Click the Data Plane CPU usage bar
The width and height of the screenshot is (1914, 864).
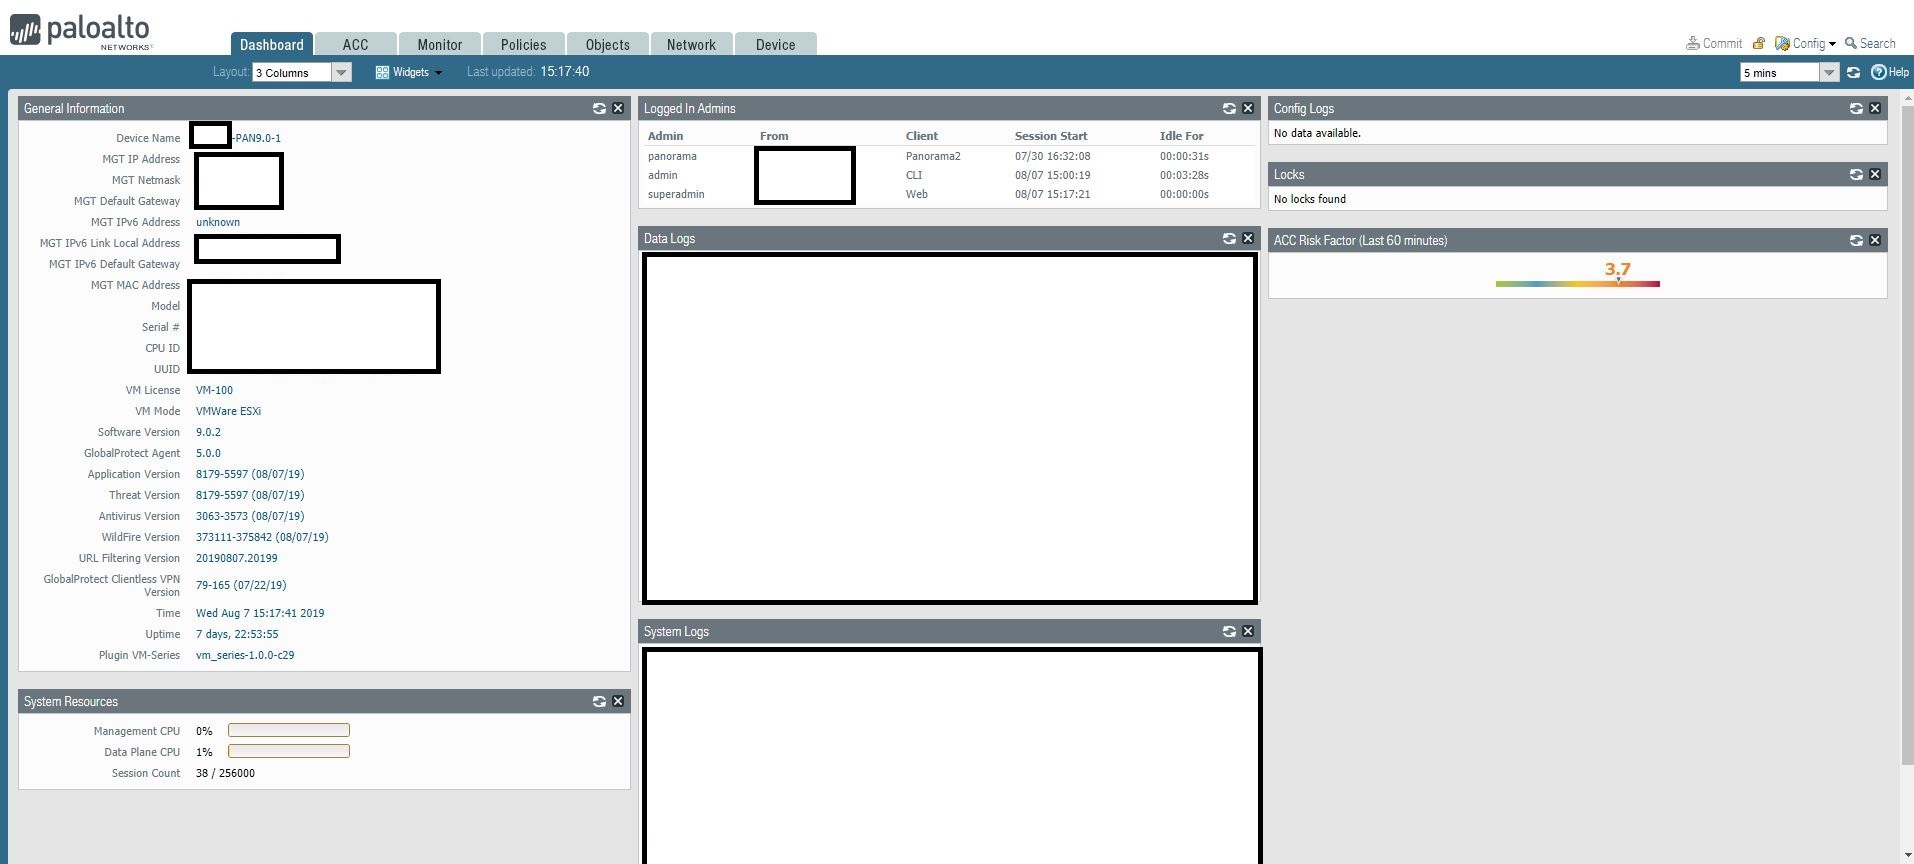289,751
